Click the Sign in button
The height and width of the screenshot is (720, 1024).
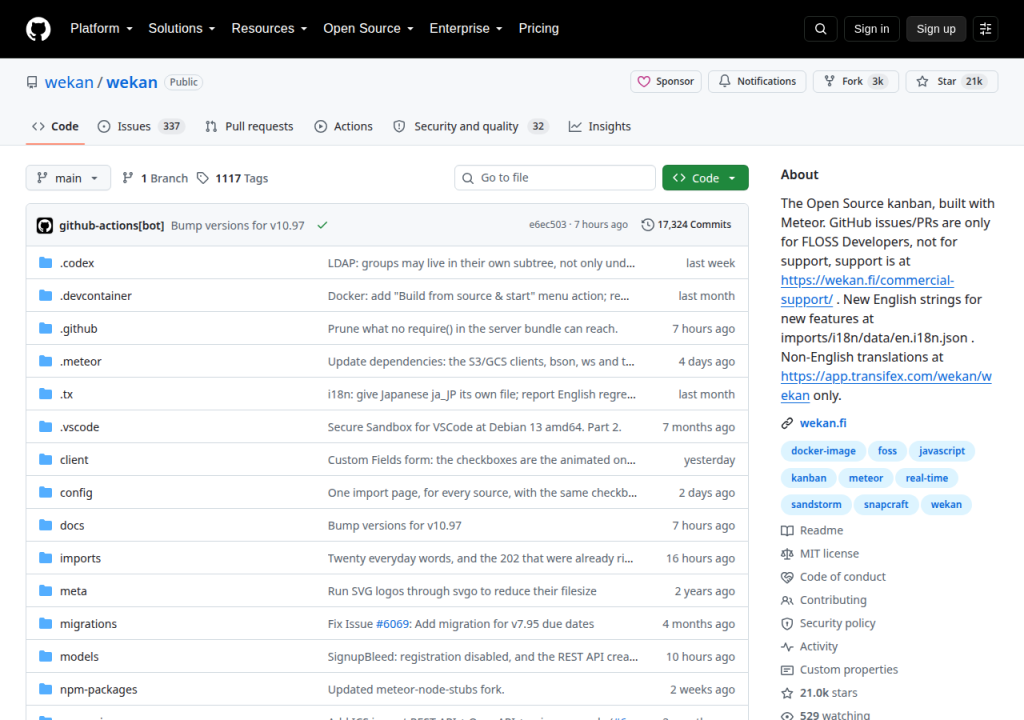[x=871, y=29]
